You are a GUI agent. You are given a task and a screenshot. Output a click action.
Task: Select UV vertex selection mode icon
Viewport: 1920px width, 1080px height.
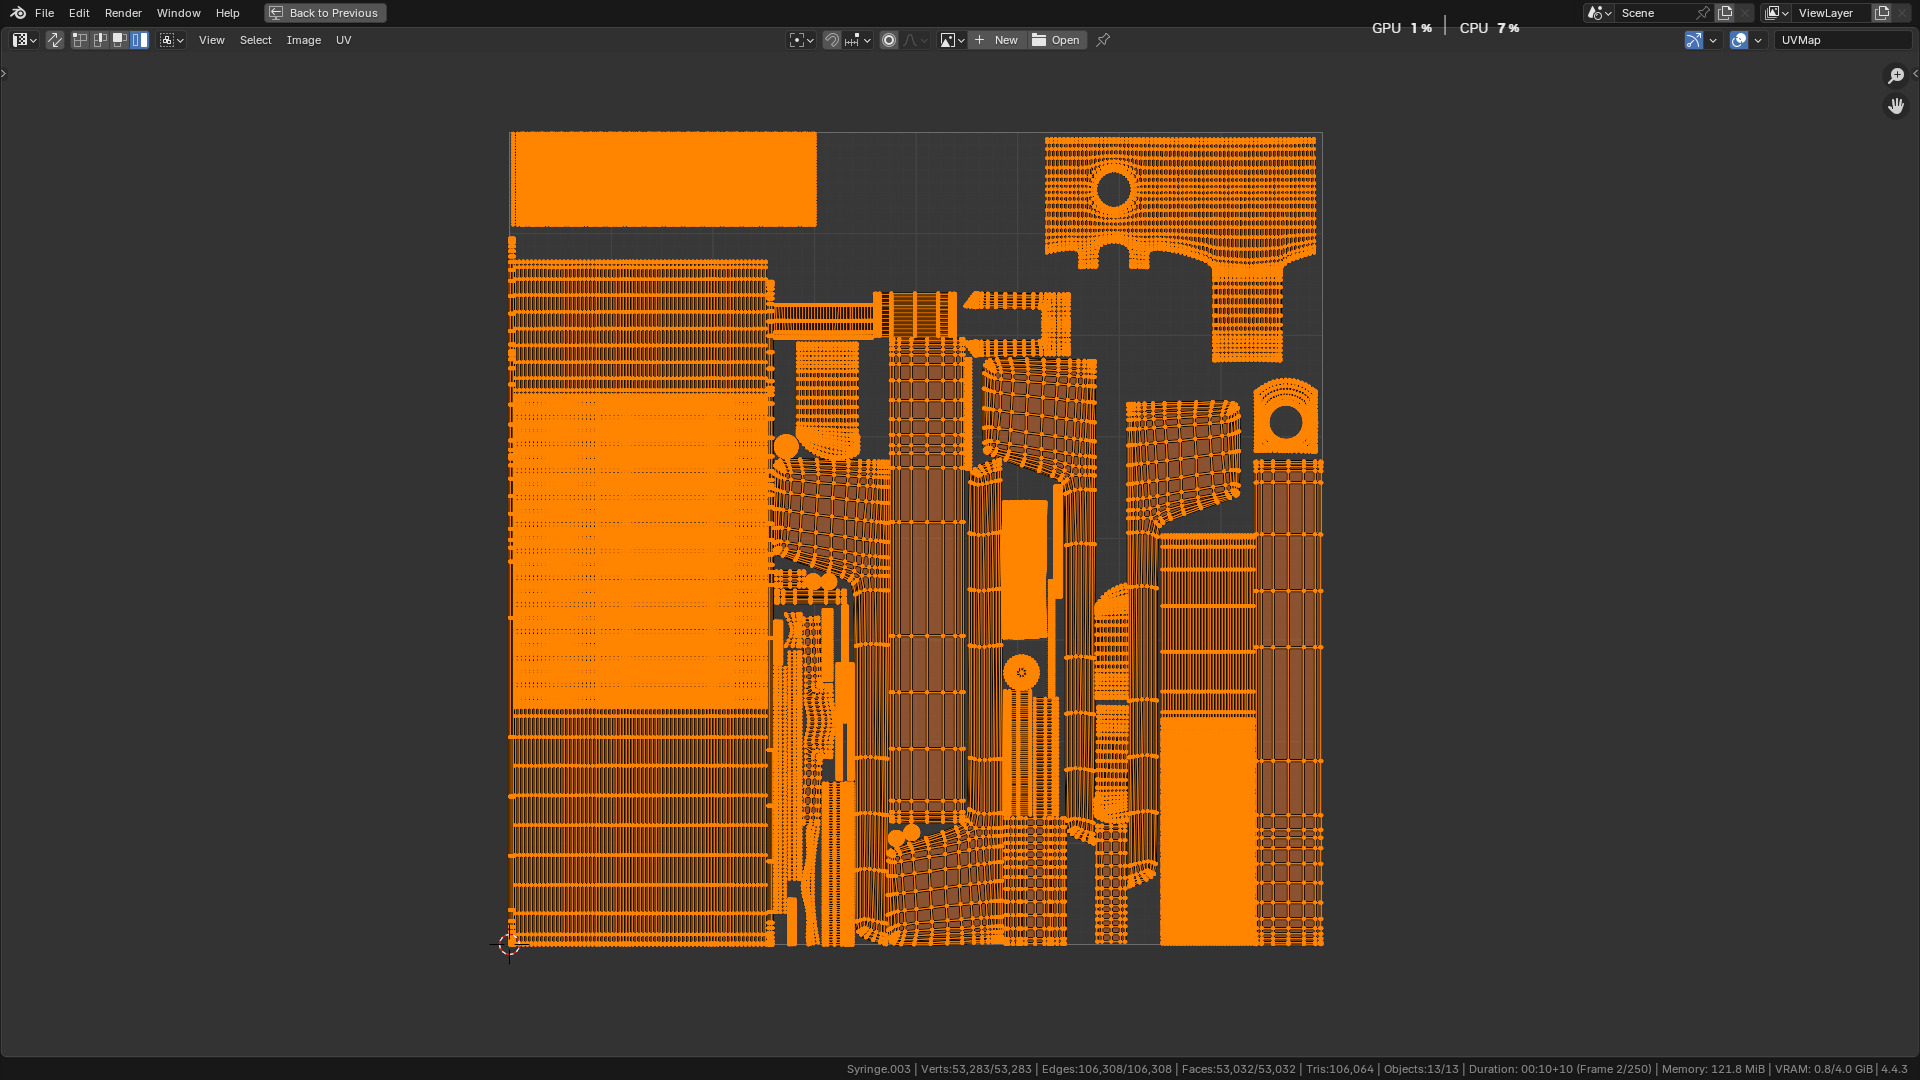(x=80, y=40)
